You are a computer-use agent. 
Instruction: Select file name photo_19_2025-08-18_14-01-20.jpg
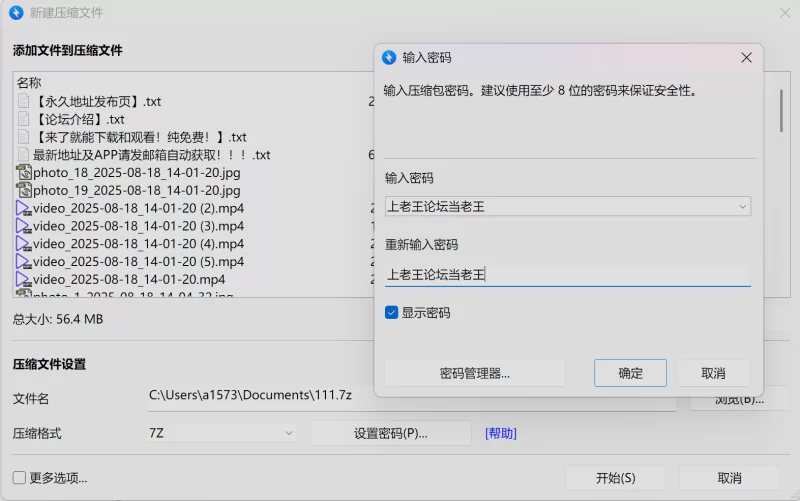137,190
